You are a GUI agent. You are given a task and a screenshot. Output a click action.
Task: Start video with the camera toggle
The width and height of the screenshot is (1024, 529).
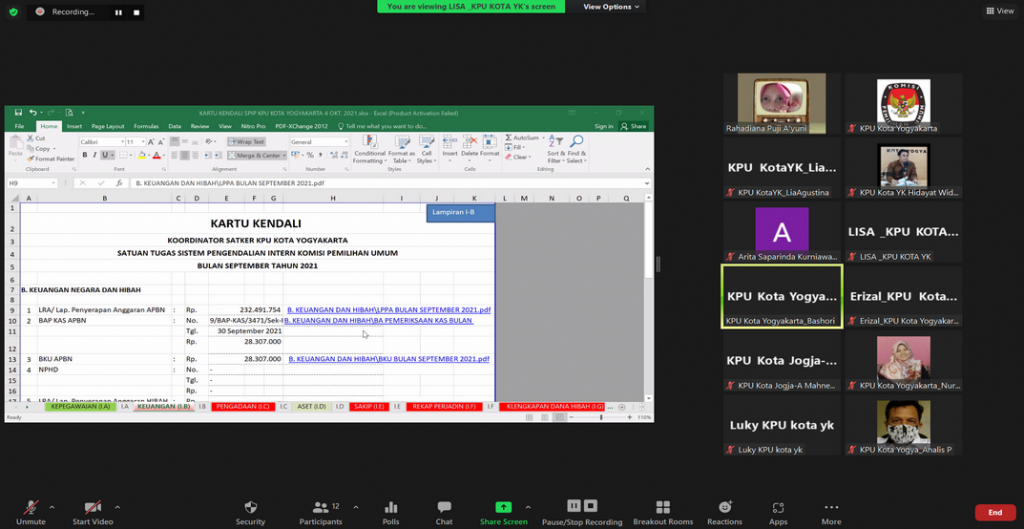[92, 508]
